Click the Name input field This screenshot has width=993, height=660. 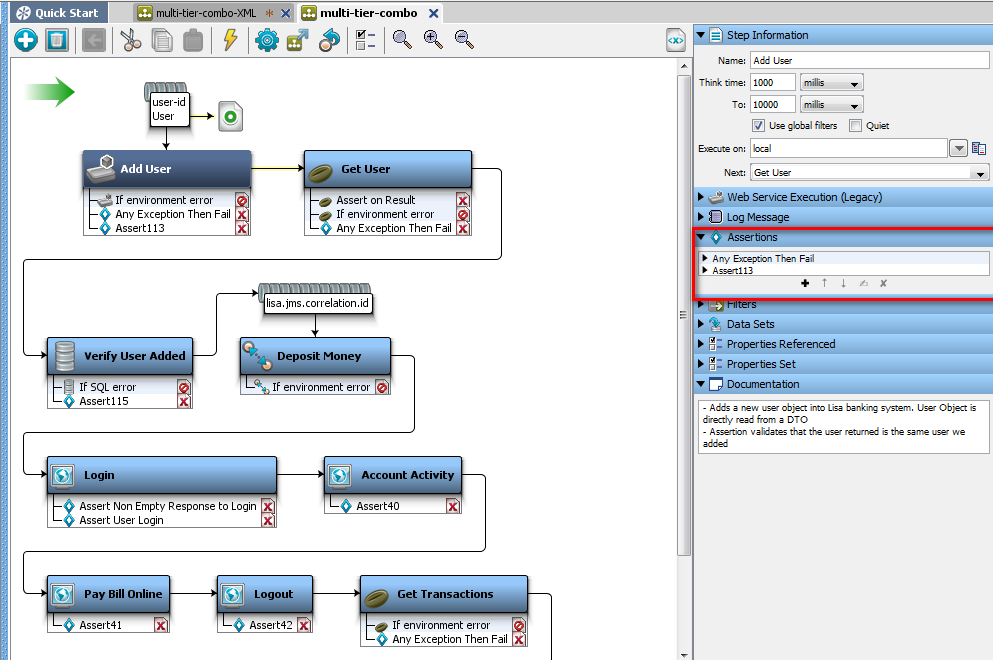(x=868, y=60)
